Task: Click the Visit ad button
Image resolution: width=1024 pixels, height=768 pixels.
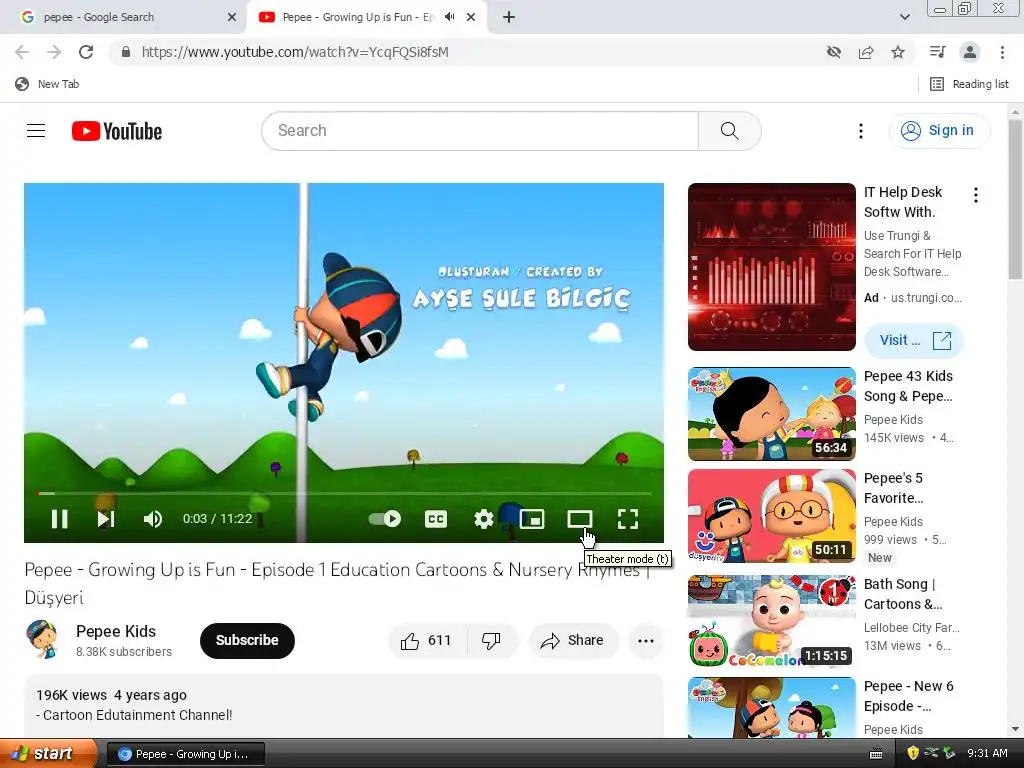Action: [914, 340]
